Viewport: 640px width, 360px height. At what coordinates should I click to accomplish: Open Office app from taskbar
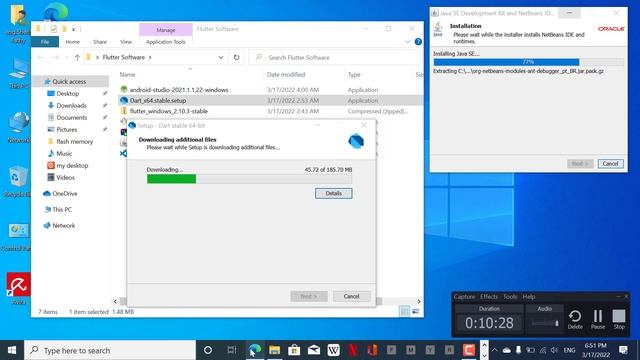coord(372,350)
